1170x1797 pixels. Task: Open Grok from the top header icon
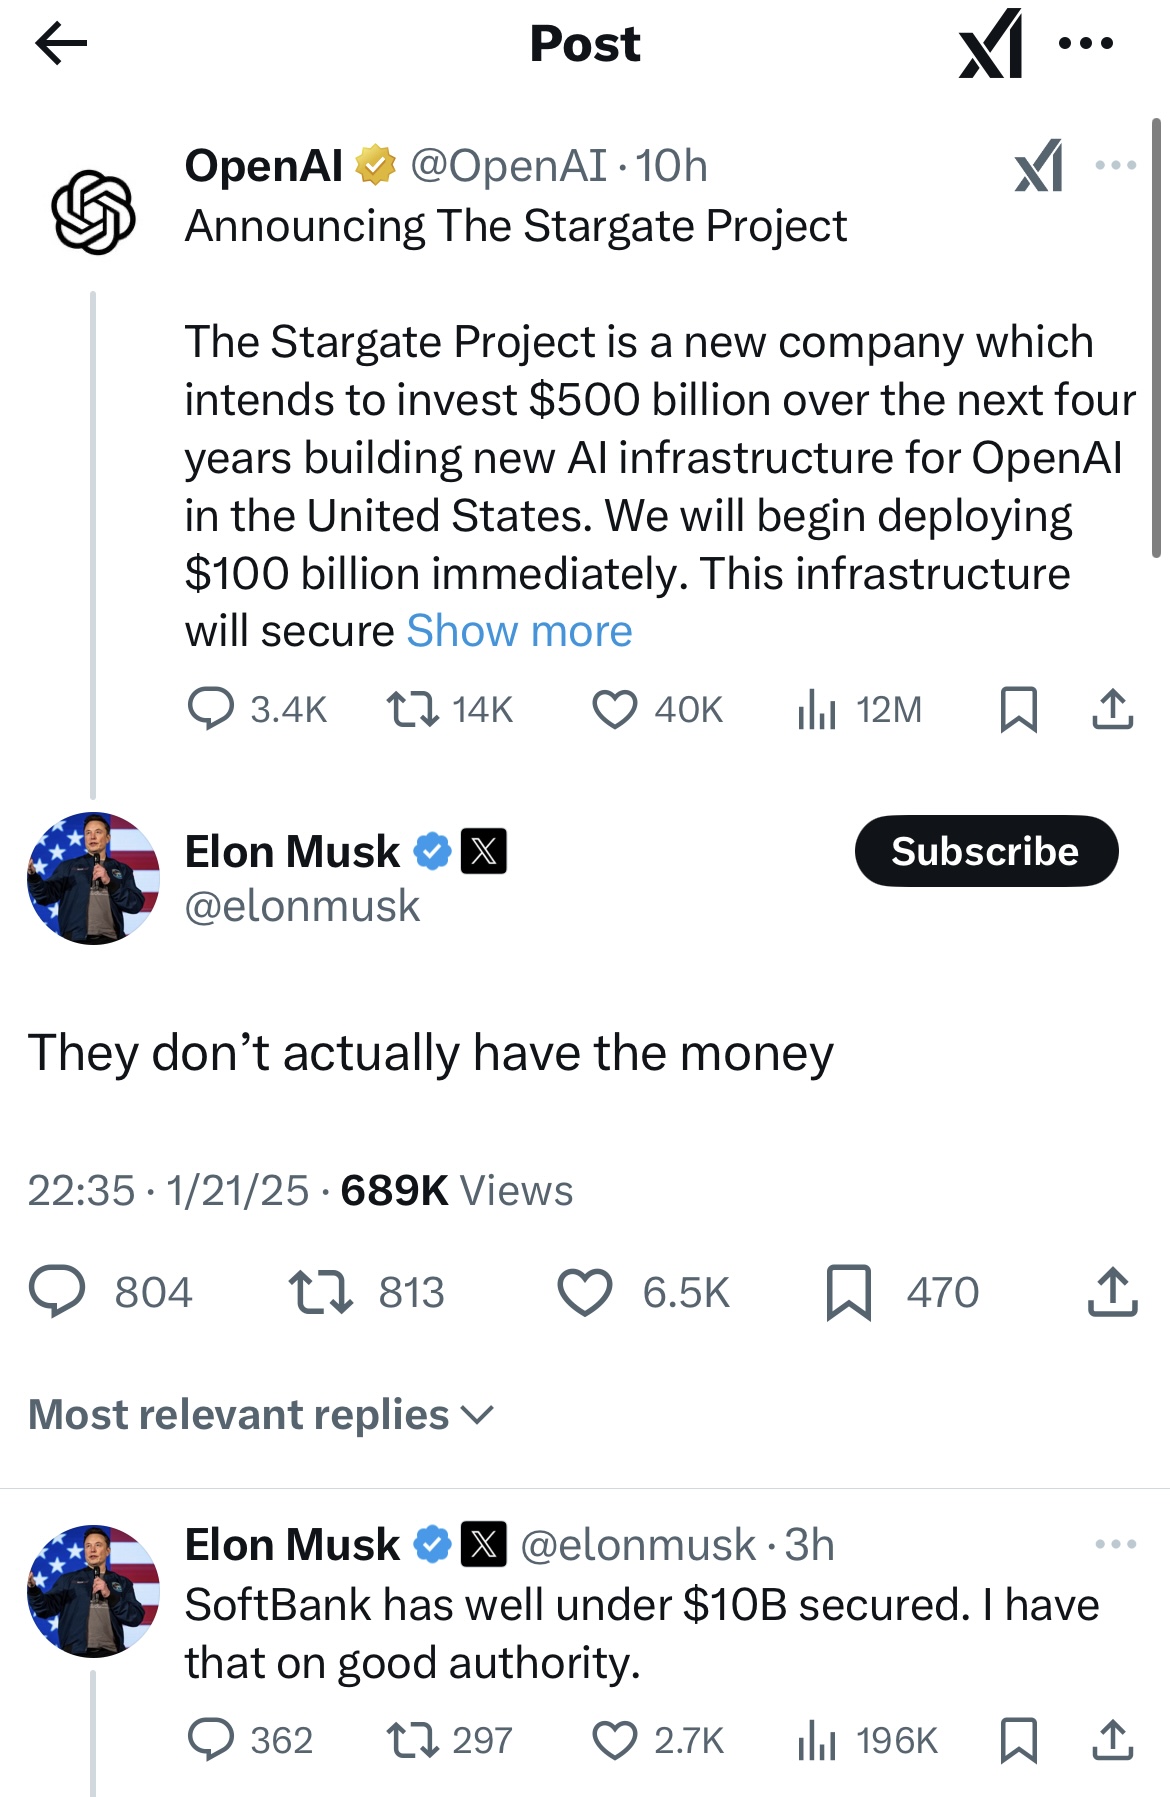[x=990, y=43]
